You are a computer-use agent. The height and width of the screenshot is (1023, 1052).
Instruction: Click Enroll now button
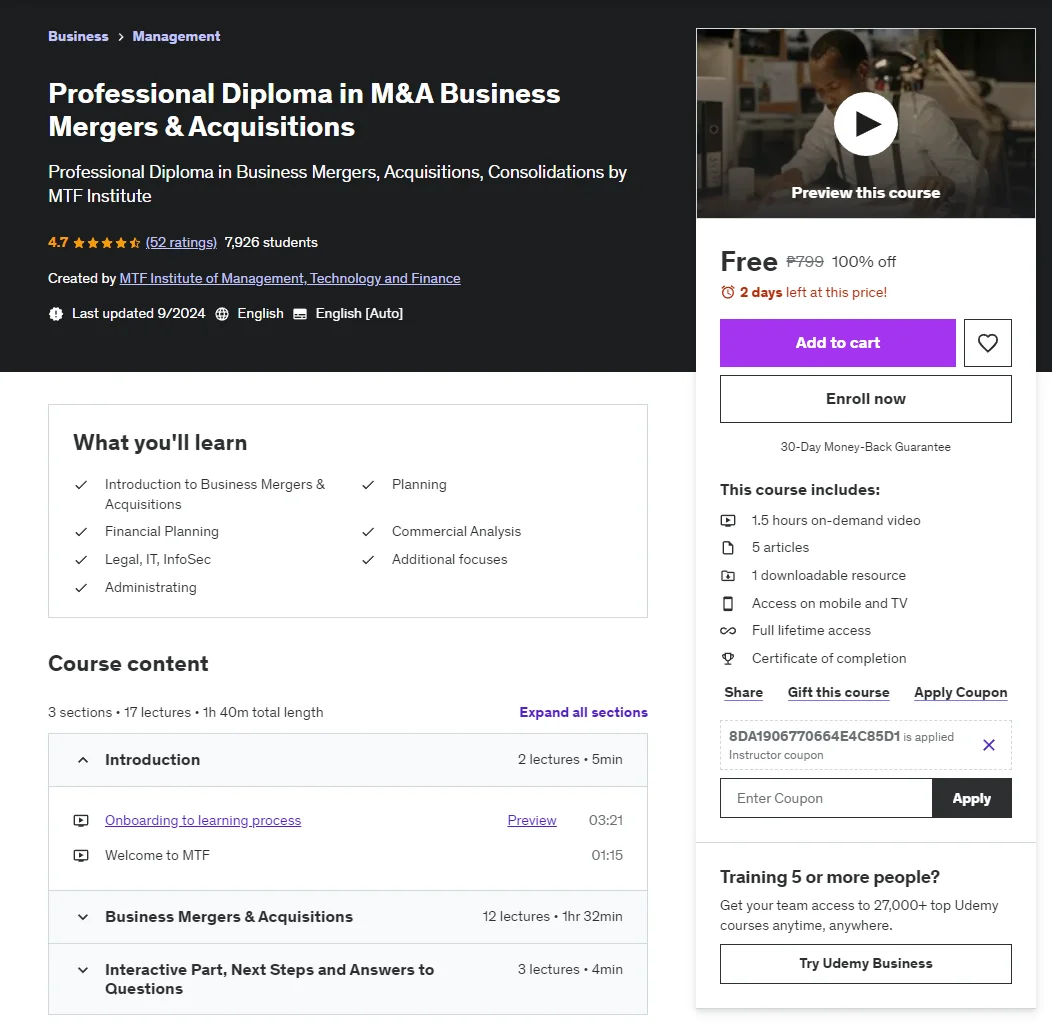click(865, 399)
